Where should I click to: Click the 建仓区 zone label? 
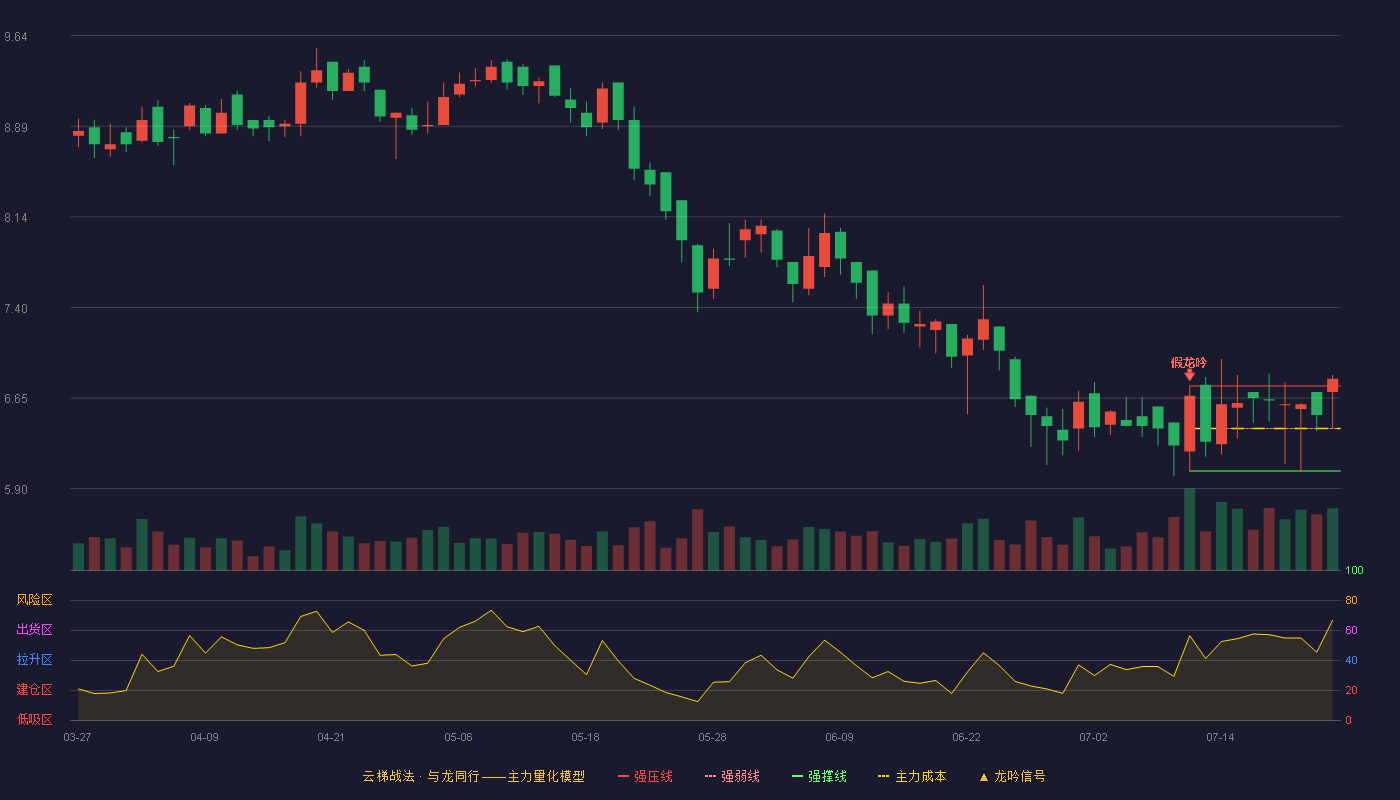click(x=34, y=690)
